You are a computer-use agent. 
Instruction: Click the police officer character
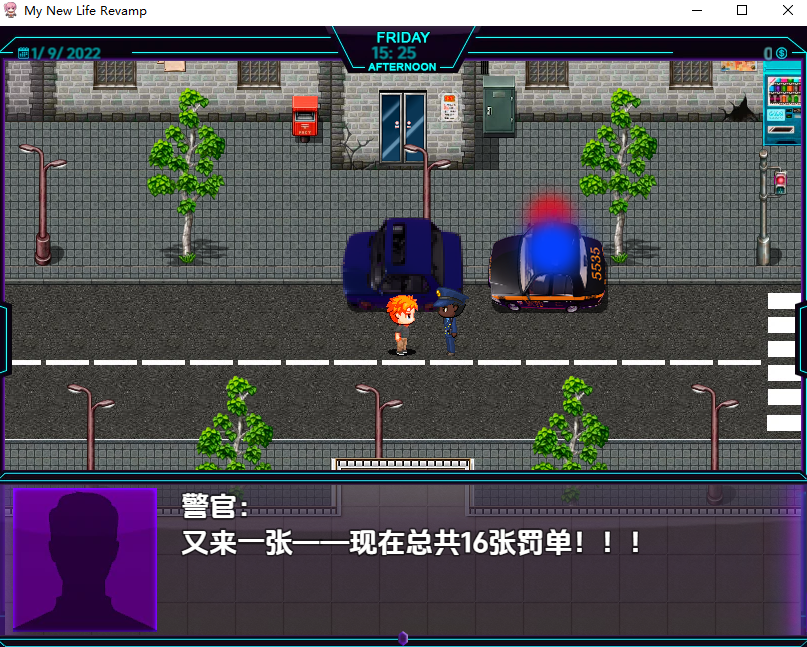pyautogui.click(x=449, y=319)
